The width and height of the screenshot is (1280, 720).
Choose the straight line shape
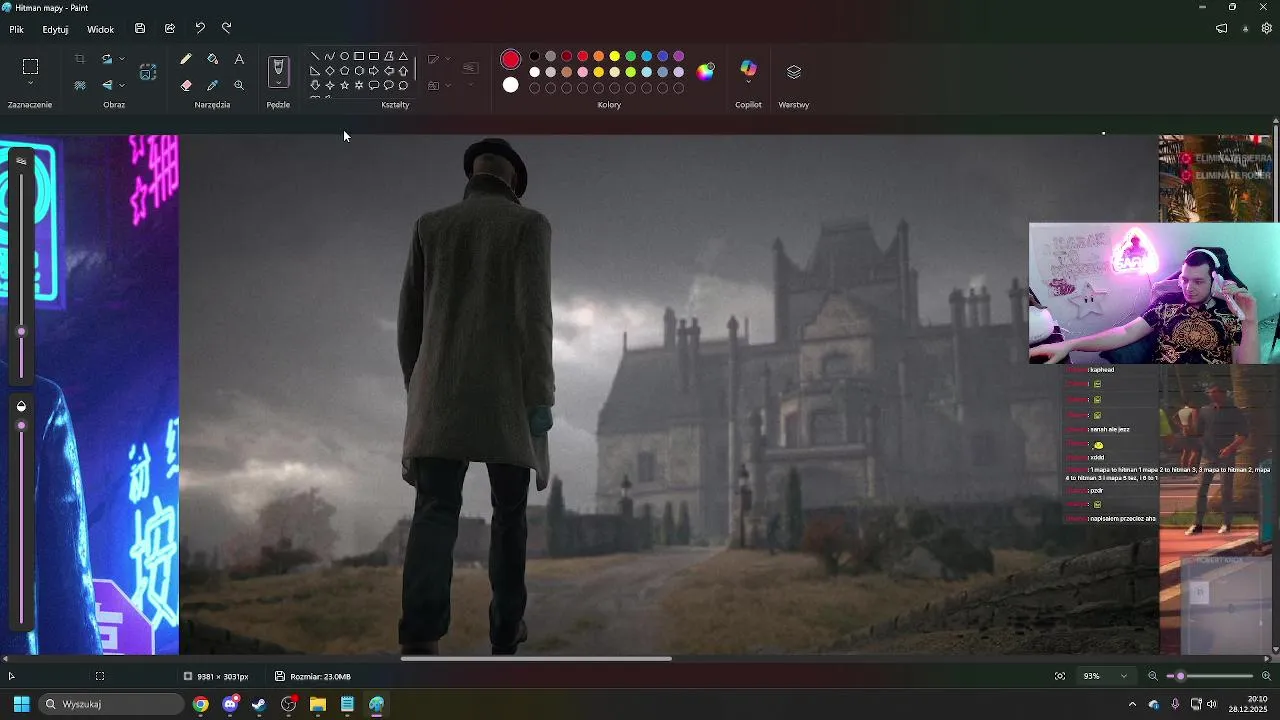315,56
